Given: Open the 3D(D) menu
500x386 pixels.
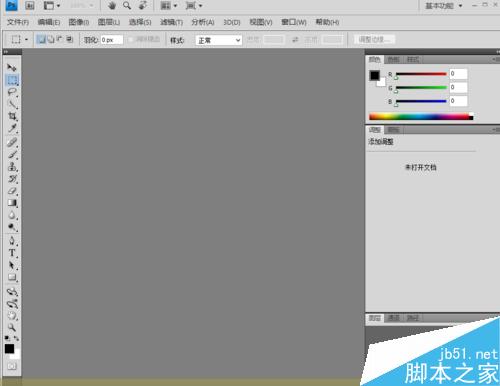Looking at the screenshot, I should [232, 22].
